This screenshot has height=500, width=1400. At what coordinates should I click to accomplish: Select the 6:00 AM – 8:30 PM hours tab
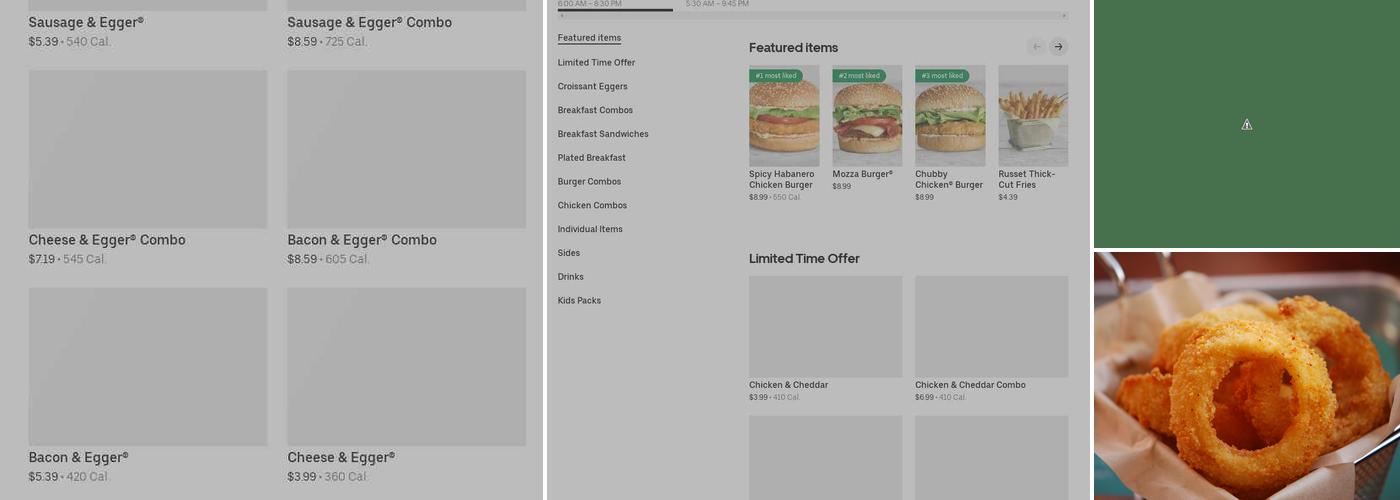[x=589, y=4]
